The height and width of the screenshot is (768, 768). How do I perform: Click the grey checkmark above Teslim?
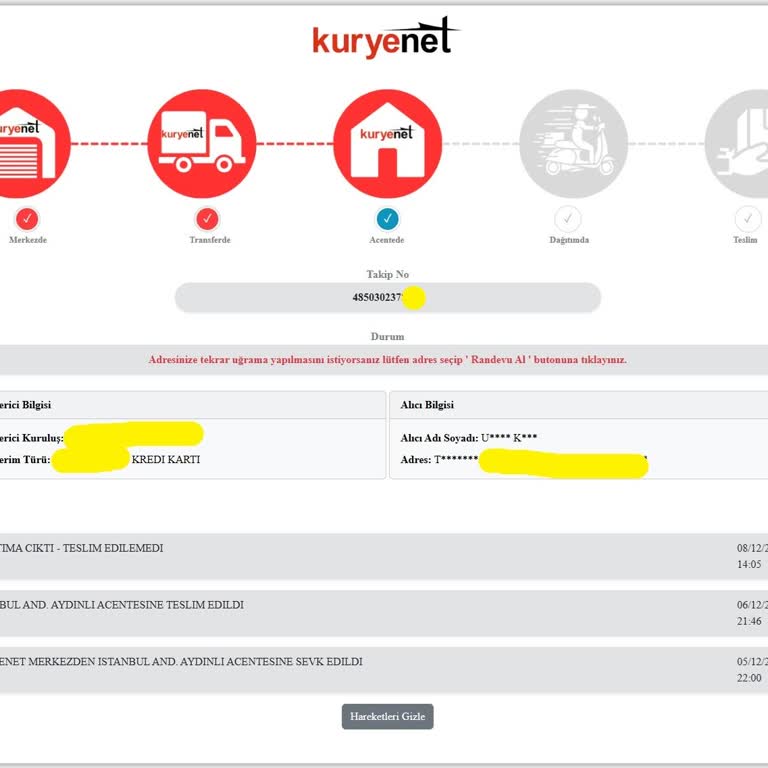748,219
